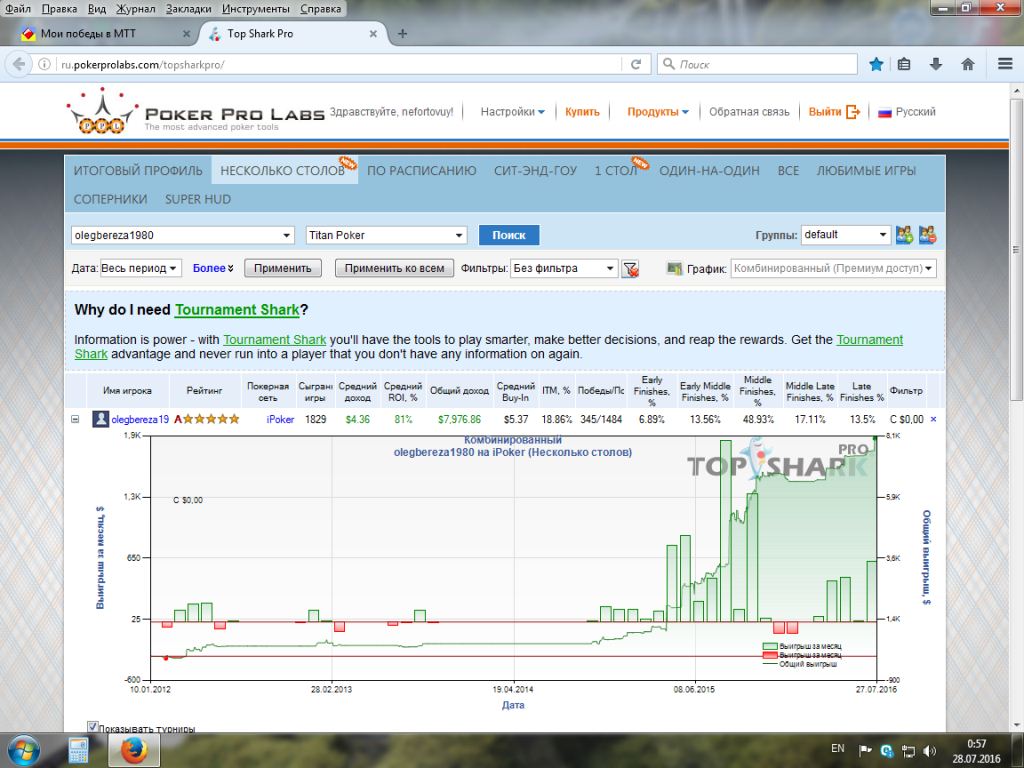Click the add group icon
The image size is (1024, 768).
(x=904, y=234)
